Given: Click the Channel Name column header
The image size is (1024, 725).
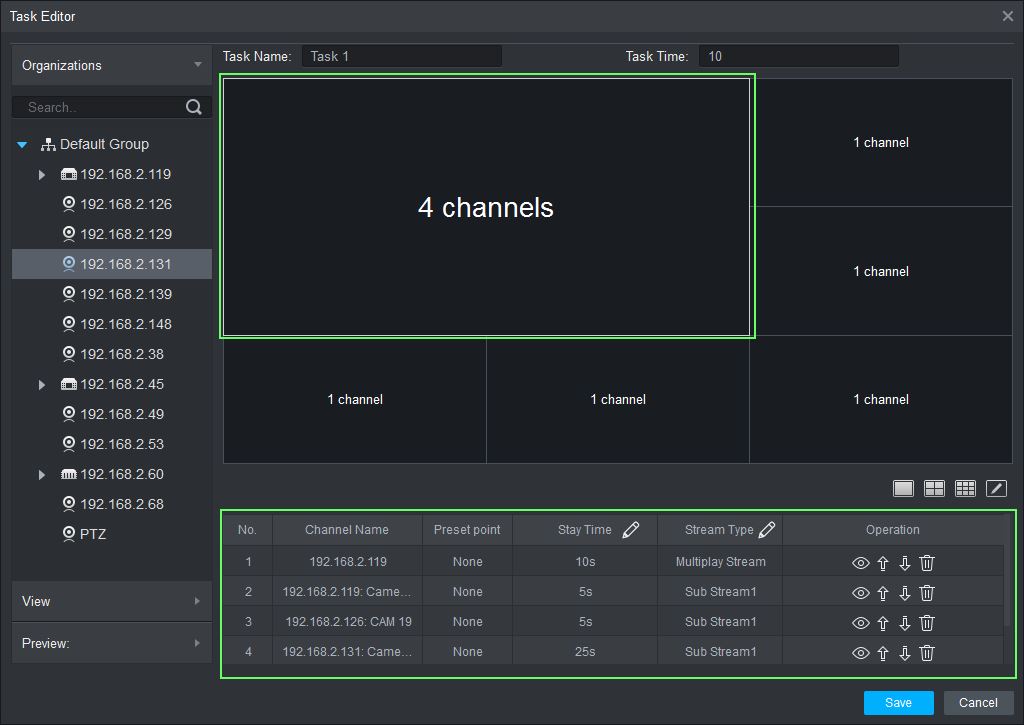Looking at the screenshot, I should point(347,530).
